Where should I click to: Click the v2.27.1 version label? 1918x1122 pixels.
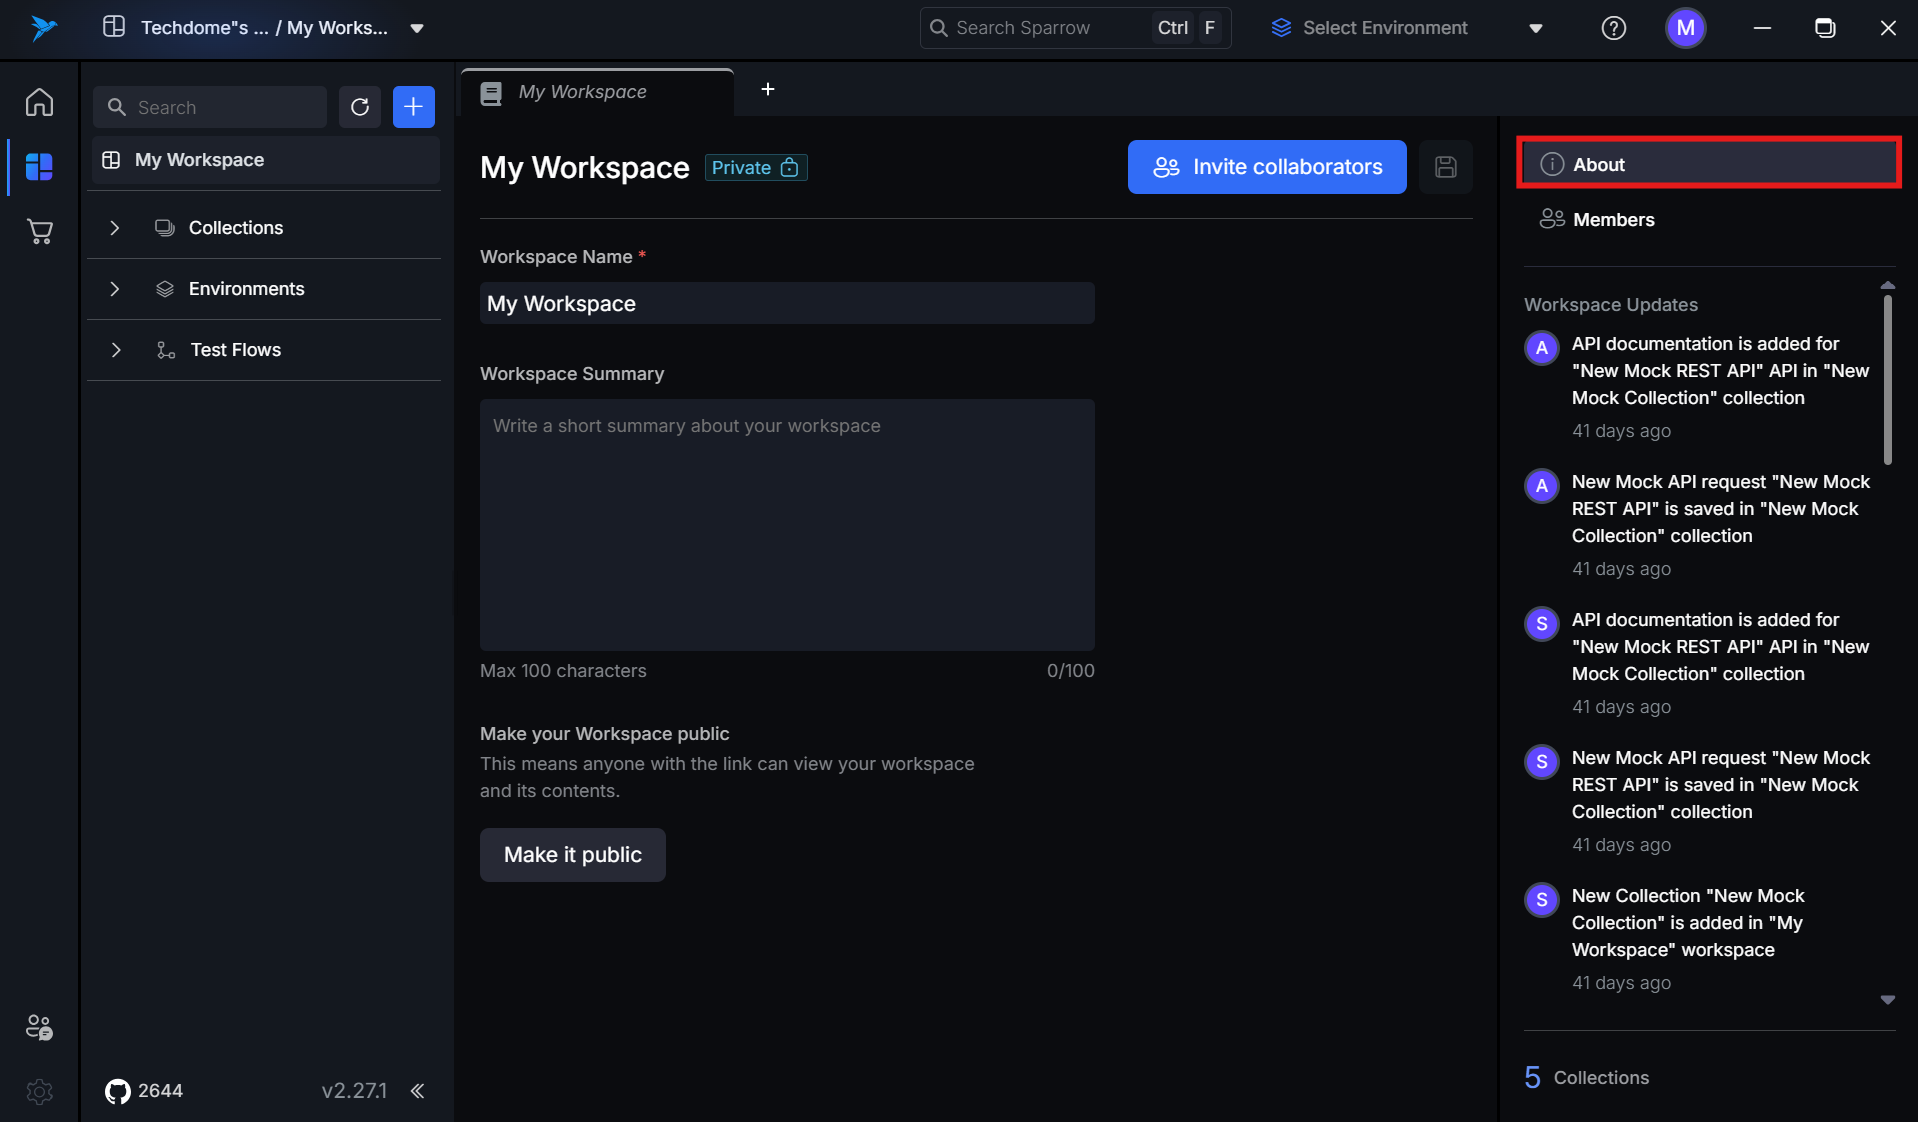pyautogui.click(x=354, y=1091)
